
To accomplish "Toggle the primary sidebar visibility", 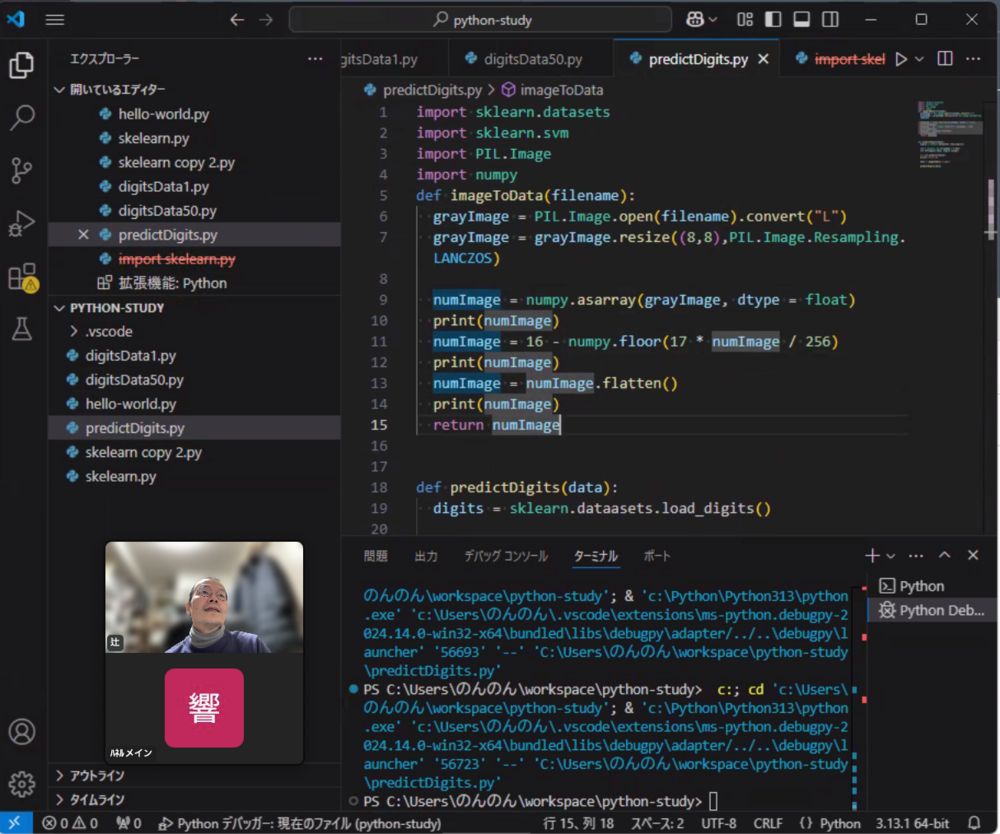I will pyautogui.click(x=772, y=19).
